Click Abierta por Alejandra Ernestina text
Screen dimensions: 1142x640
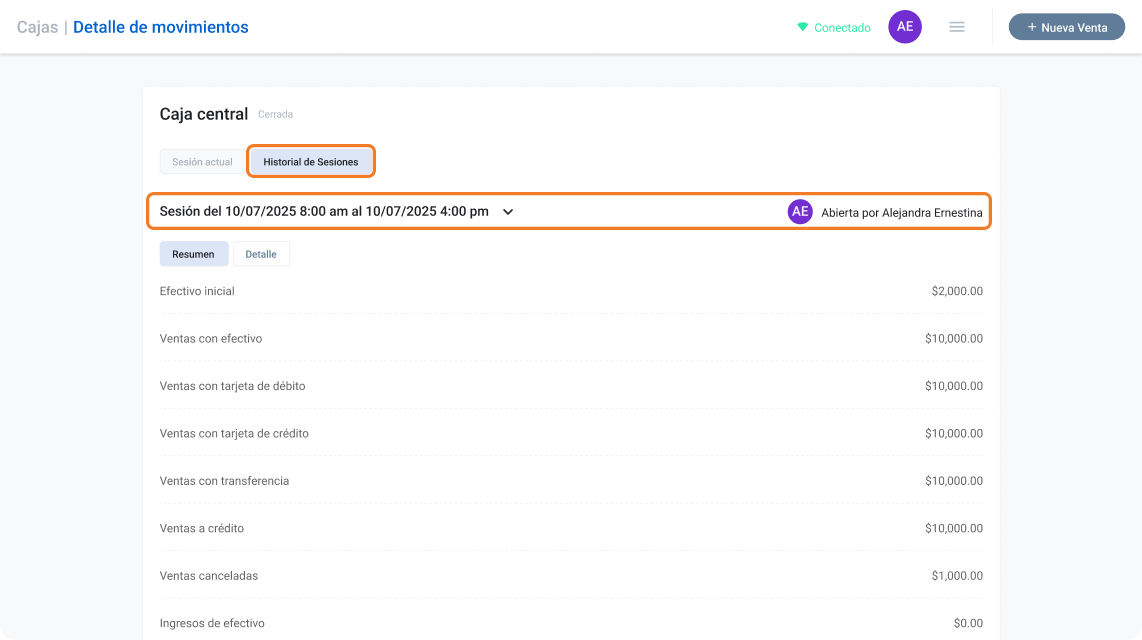click(x=902, y=213)
